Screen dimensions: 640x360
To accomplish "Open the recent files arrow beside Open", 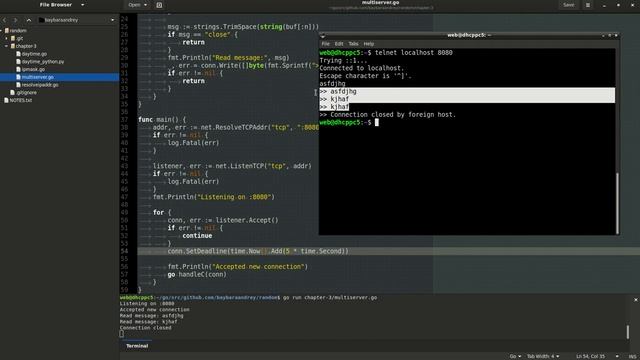I will [x=146, y=5].
